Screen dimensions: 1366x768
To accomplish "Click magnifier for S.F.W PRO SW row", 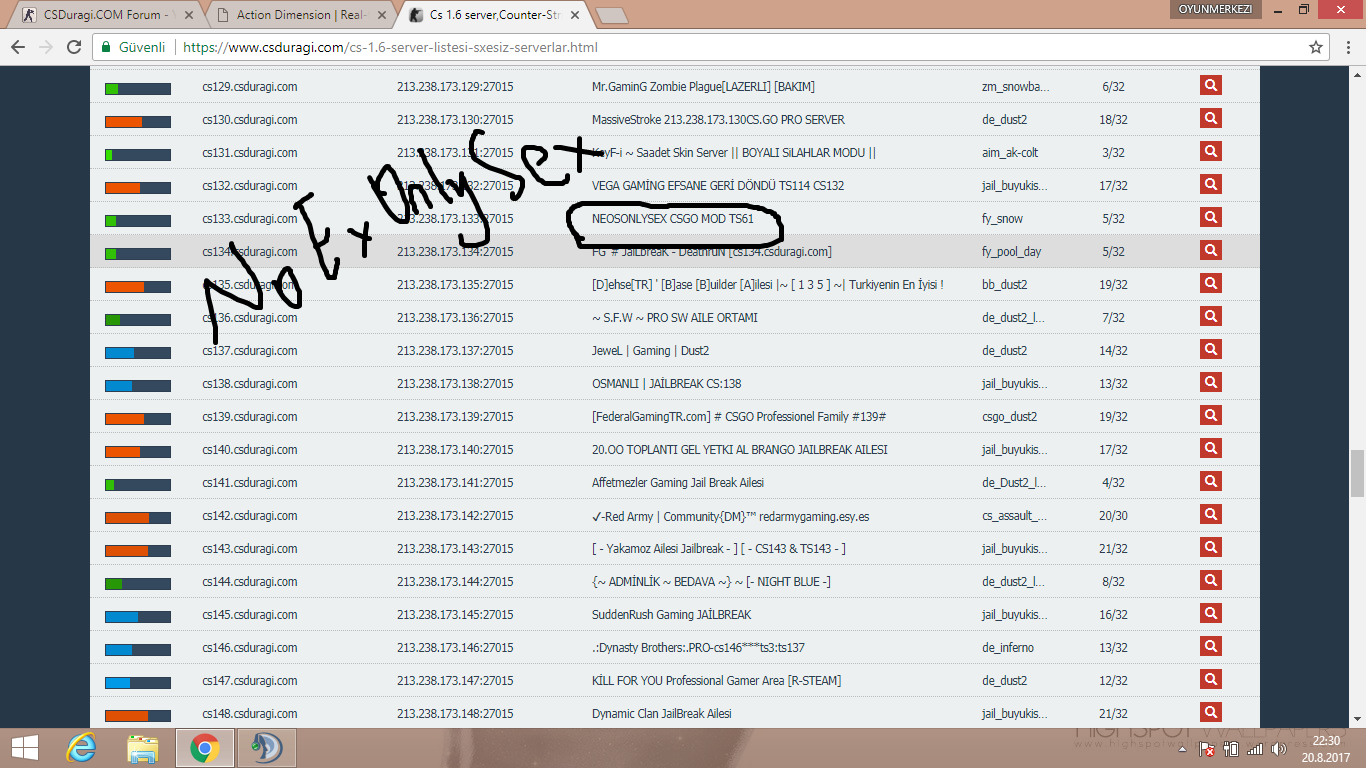I will coord(1211,317).
